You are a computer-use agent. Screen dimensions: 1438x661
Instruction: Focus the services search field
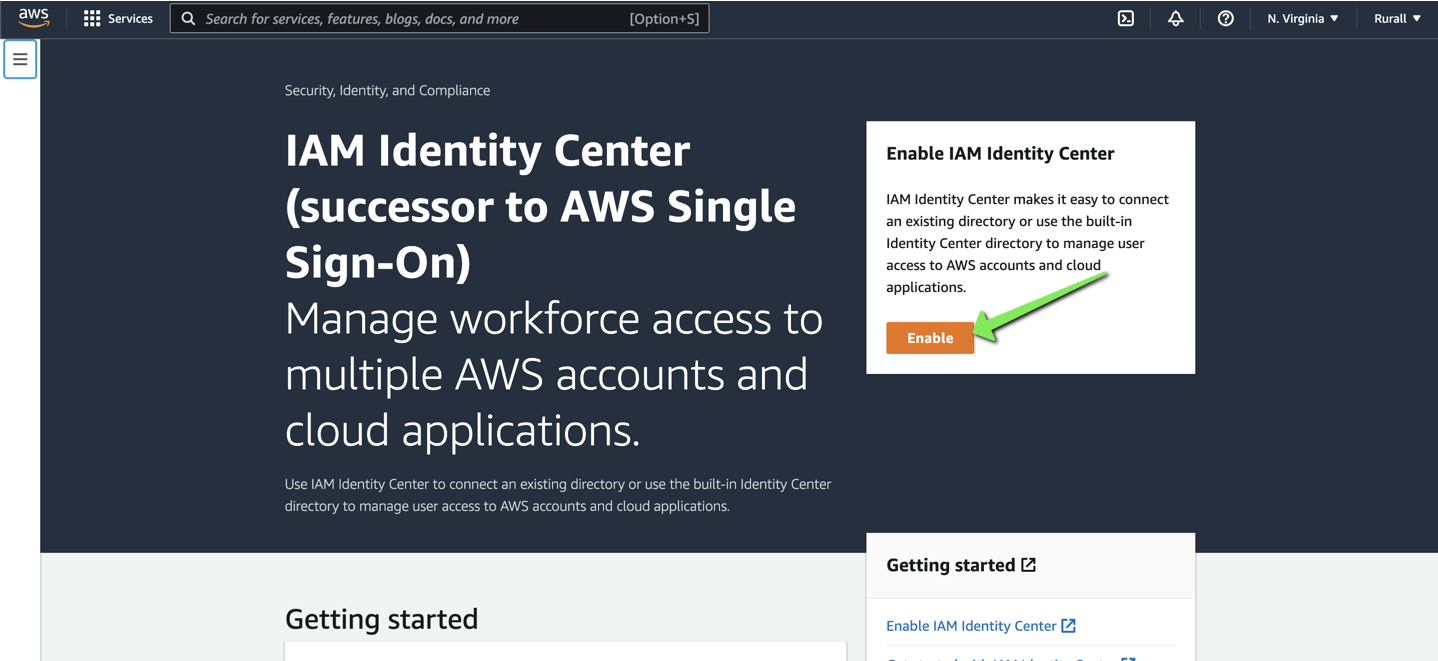tap(440, 18)
